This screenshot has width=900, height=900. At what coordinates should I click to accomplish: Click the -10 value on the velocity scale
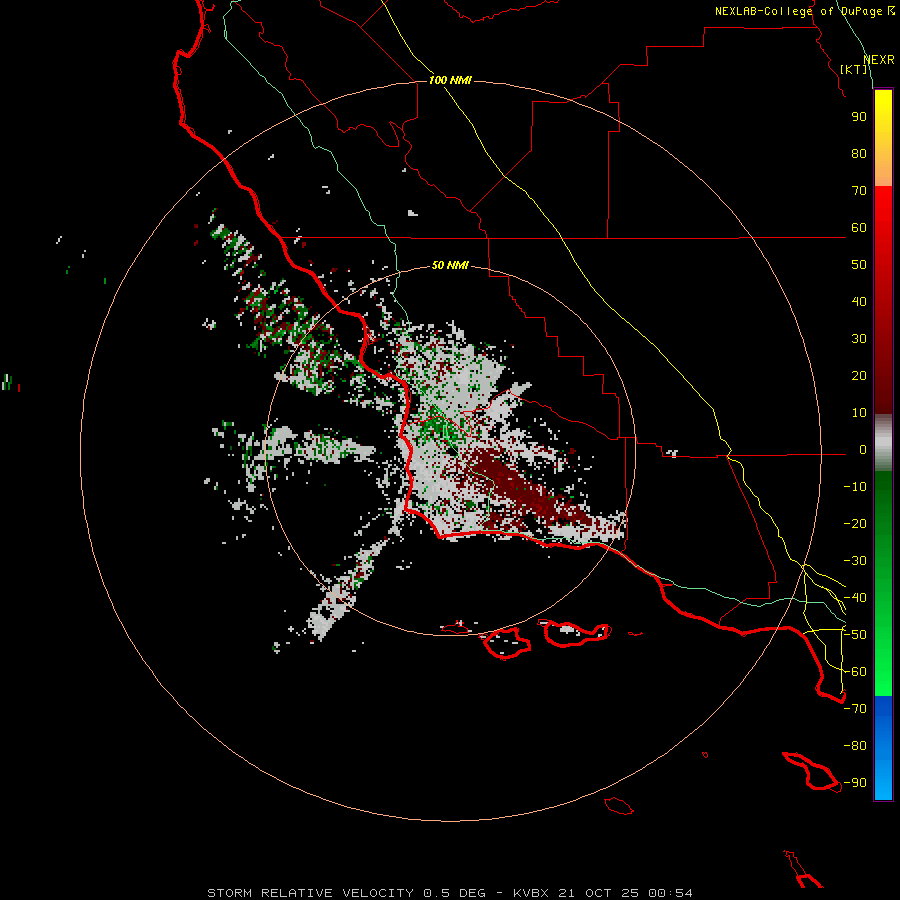(855, 487)
